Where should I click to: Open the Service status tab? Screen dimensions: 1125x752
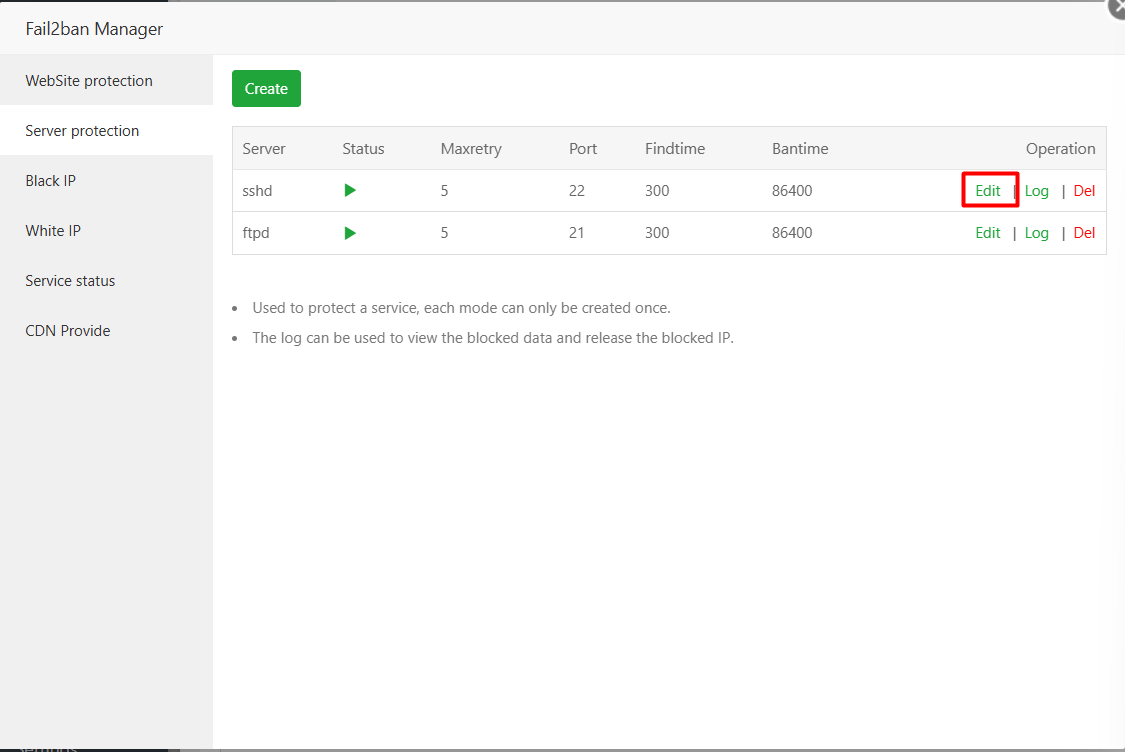[70, 281]
